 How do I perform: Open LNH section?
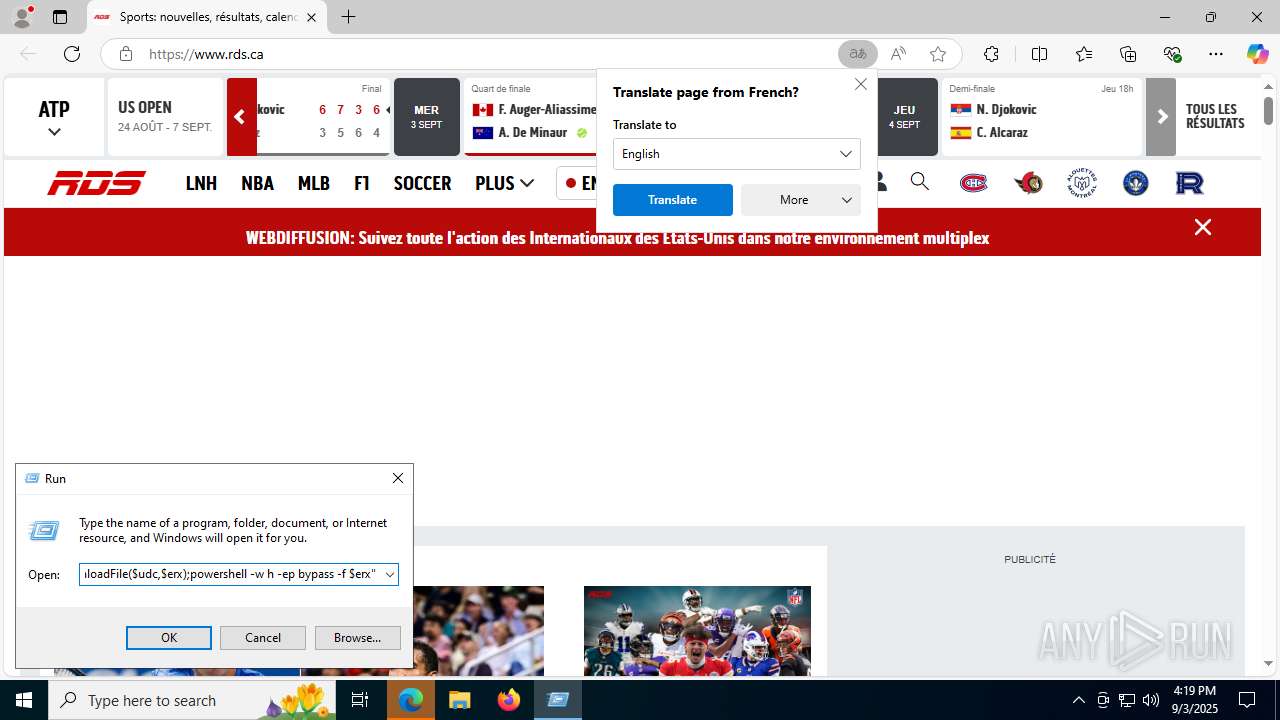tap(201, 183)
